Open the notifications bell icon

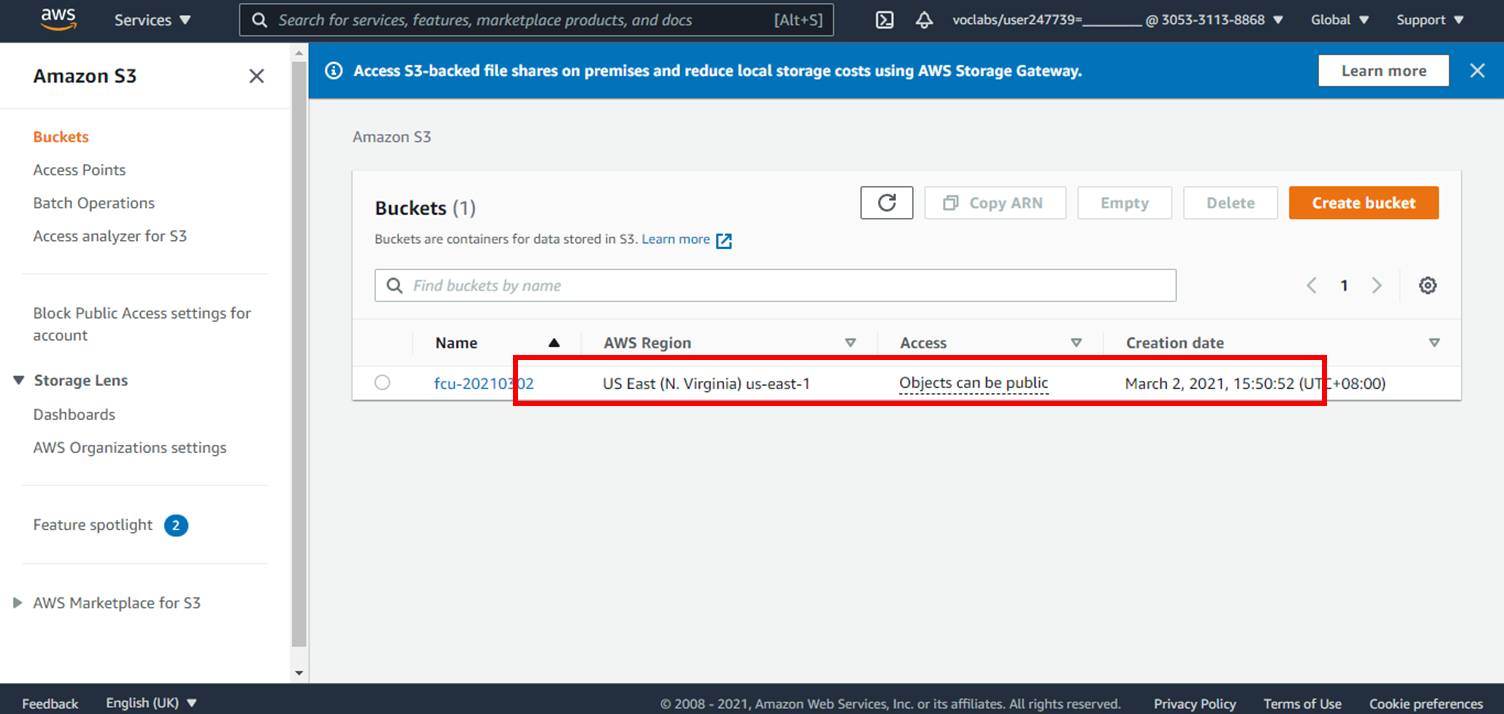click(924, 20)
